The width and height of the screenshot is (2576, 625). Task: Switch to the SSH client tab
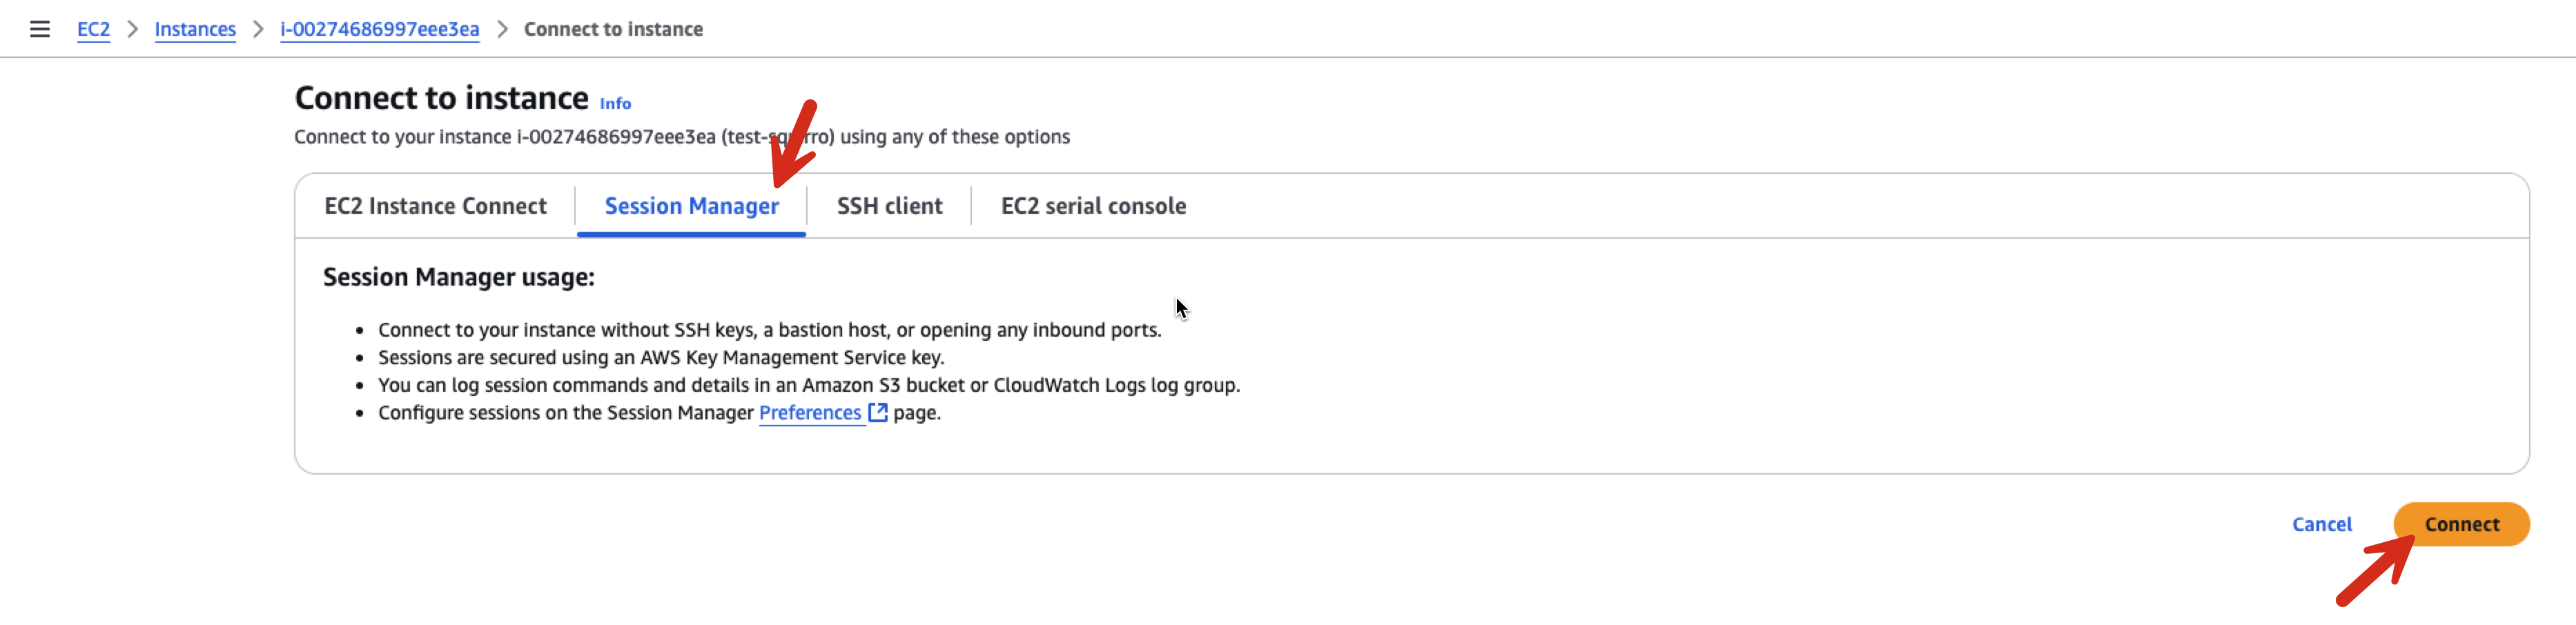(889, 206)
